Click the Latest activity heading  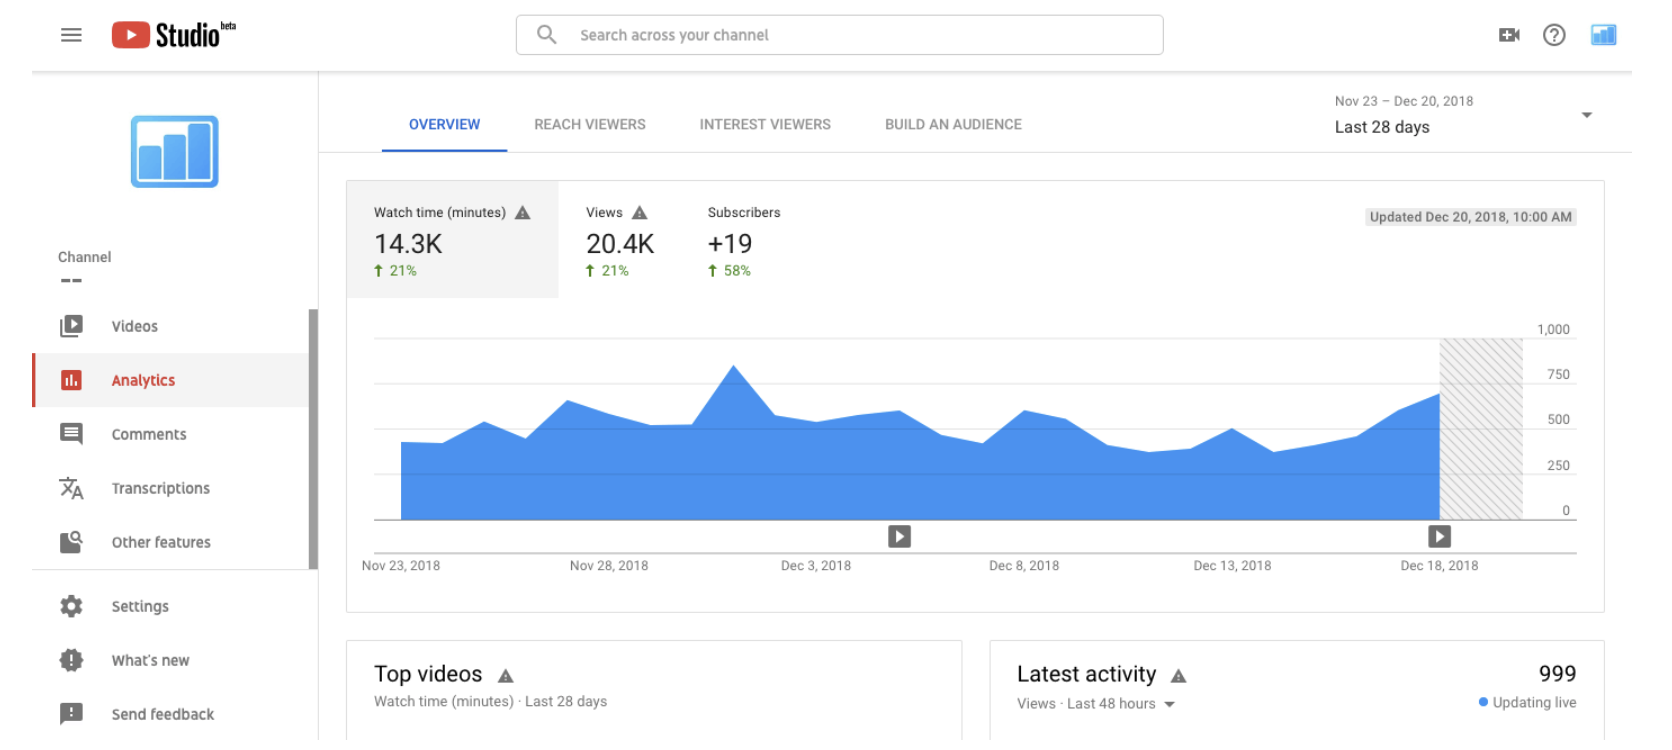pyautogui.click(x=1086, y=674)
